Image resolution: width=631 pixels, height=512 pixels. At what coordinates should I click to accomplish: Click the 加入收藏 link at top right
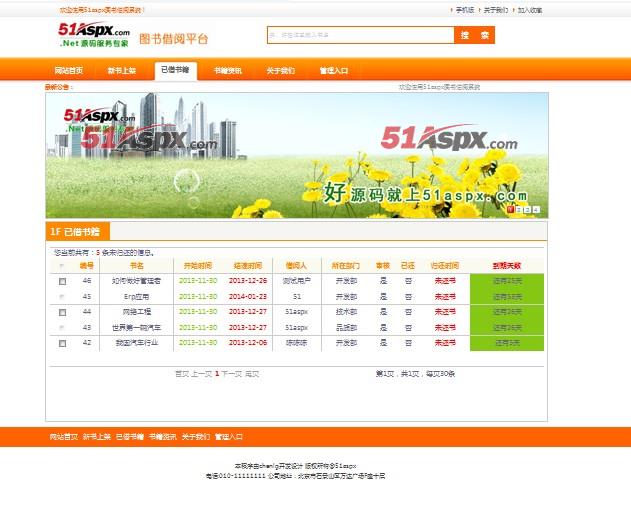coord(530,10)
